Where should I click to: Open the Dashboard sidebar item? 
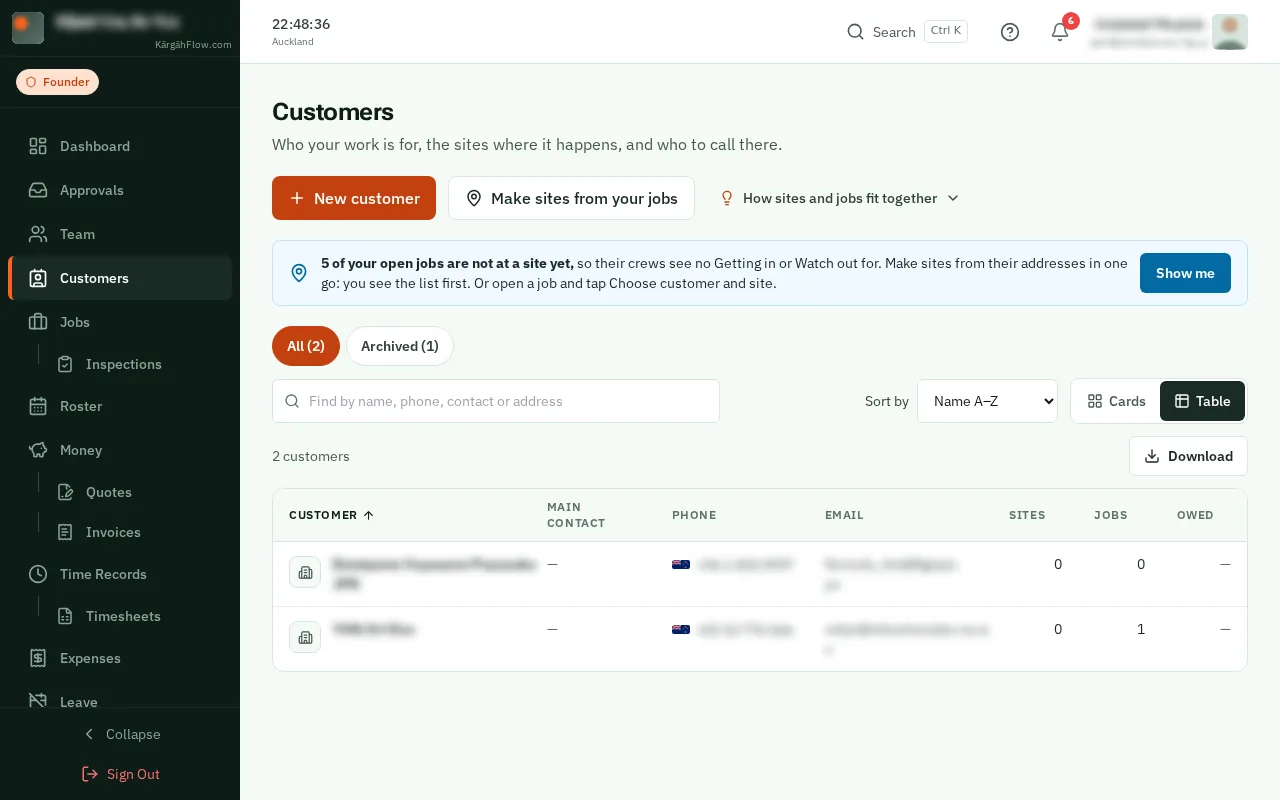point(120,146)
